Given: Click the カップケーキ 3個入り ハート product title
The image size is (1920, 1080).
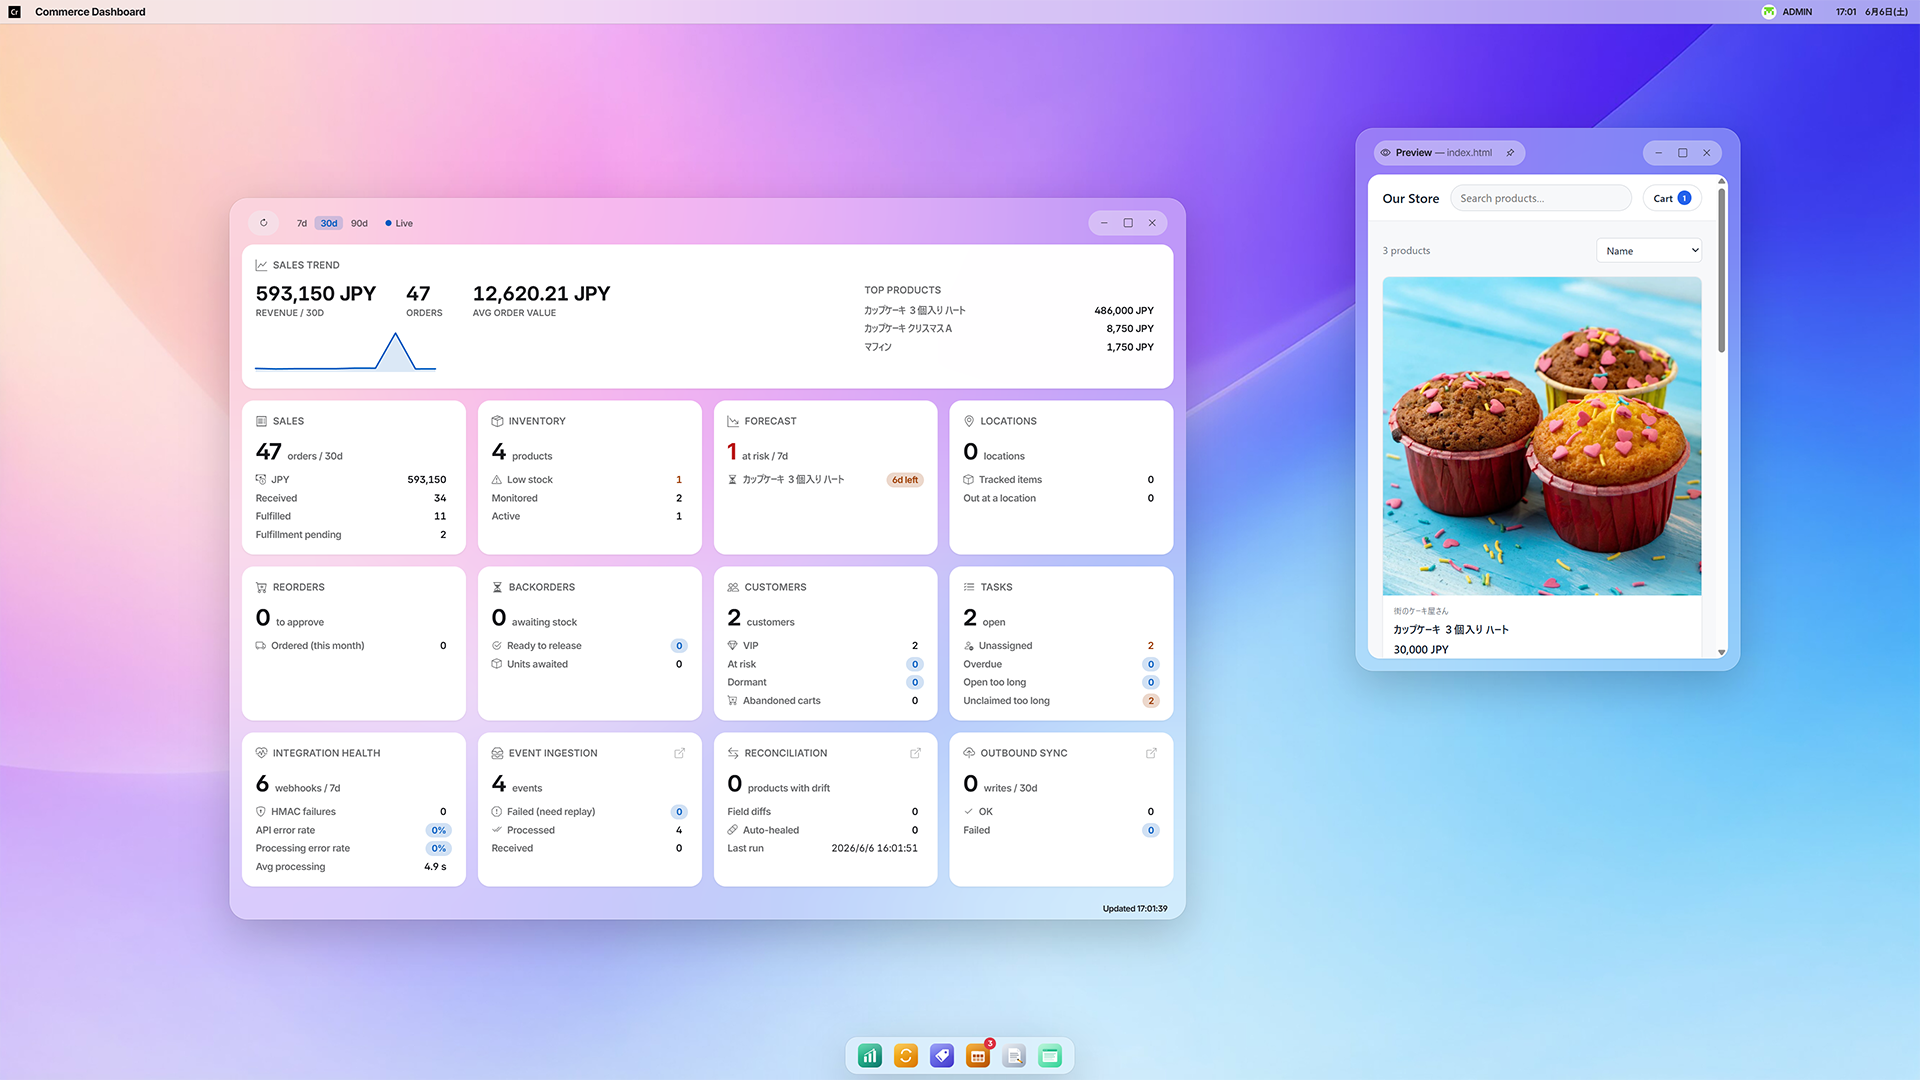Looking at the screenshot, I should click(1452, 629).
